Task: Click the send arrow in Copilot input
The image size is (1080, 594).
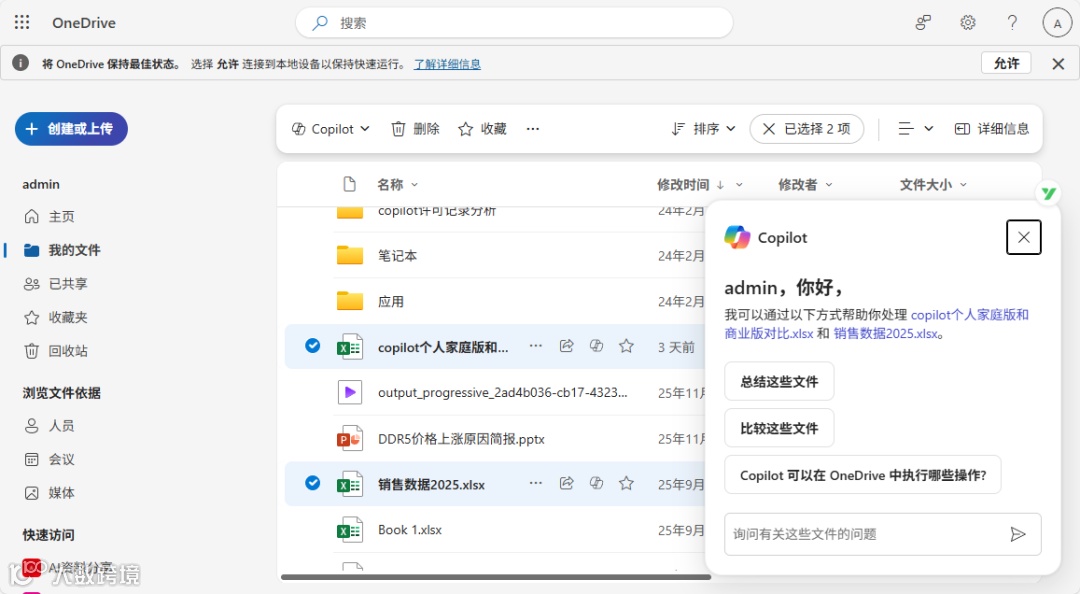Action: point(1018,534)
